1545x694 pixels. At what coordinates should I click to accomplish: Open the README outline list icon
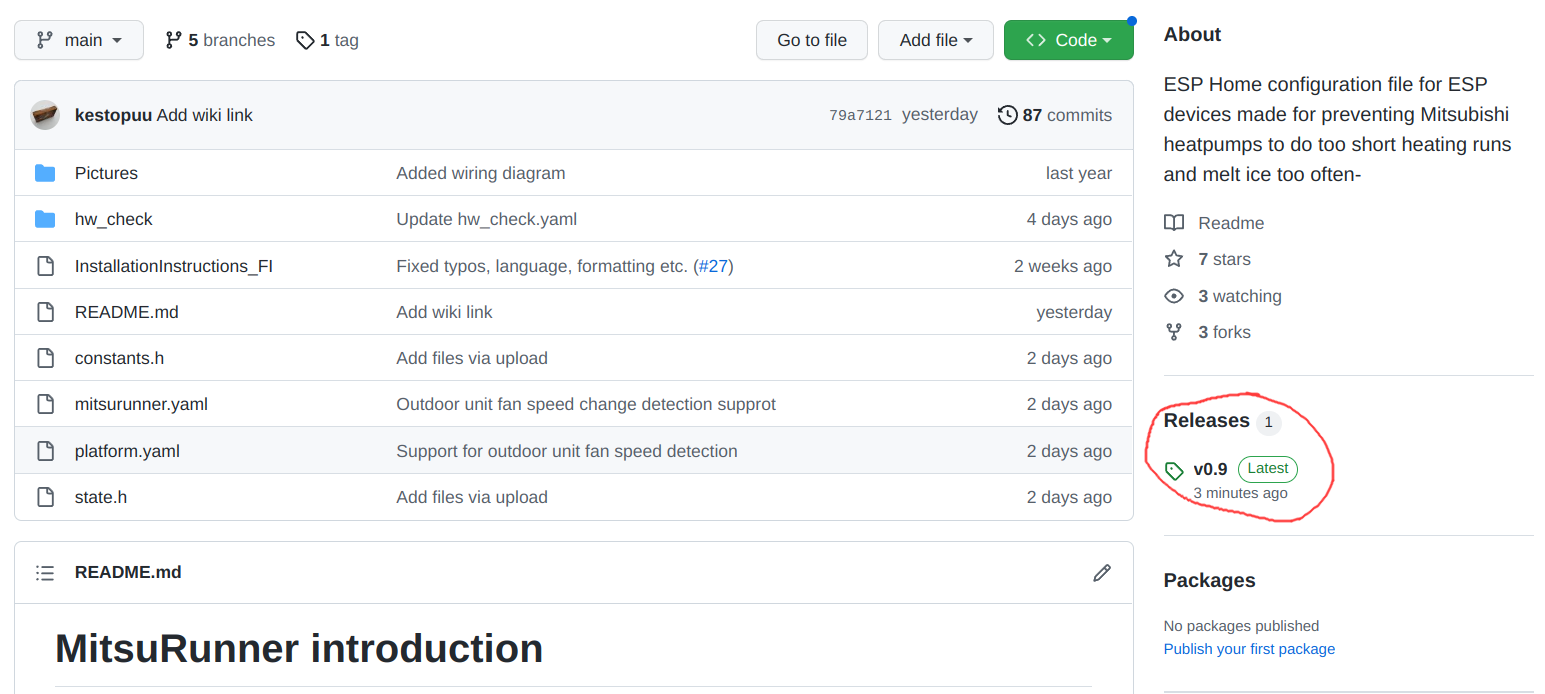click(45, 573)
